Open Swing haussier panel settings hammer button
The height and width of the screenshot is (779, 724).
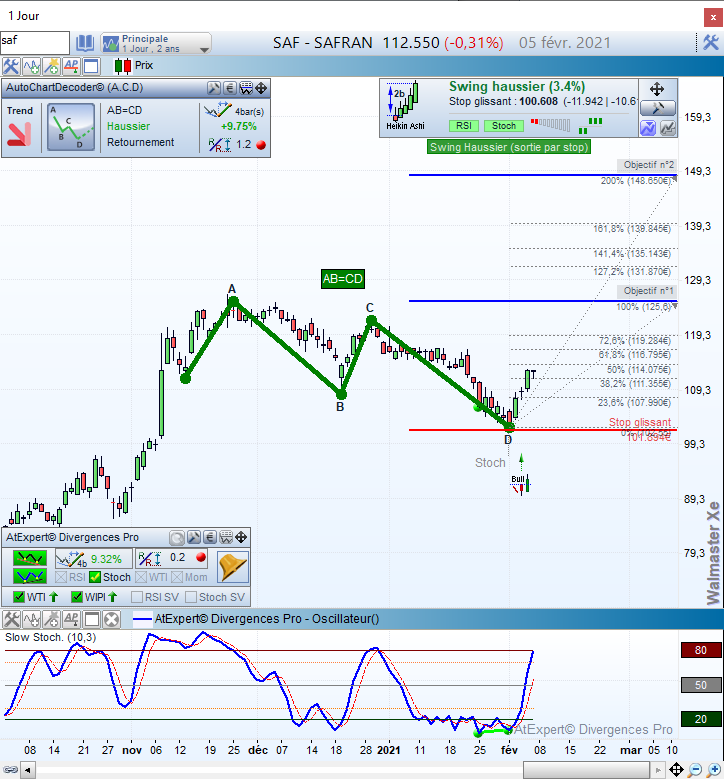(658, 108)
